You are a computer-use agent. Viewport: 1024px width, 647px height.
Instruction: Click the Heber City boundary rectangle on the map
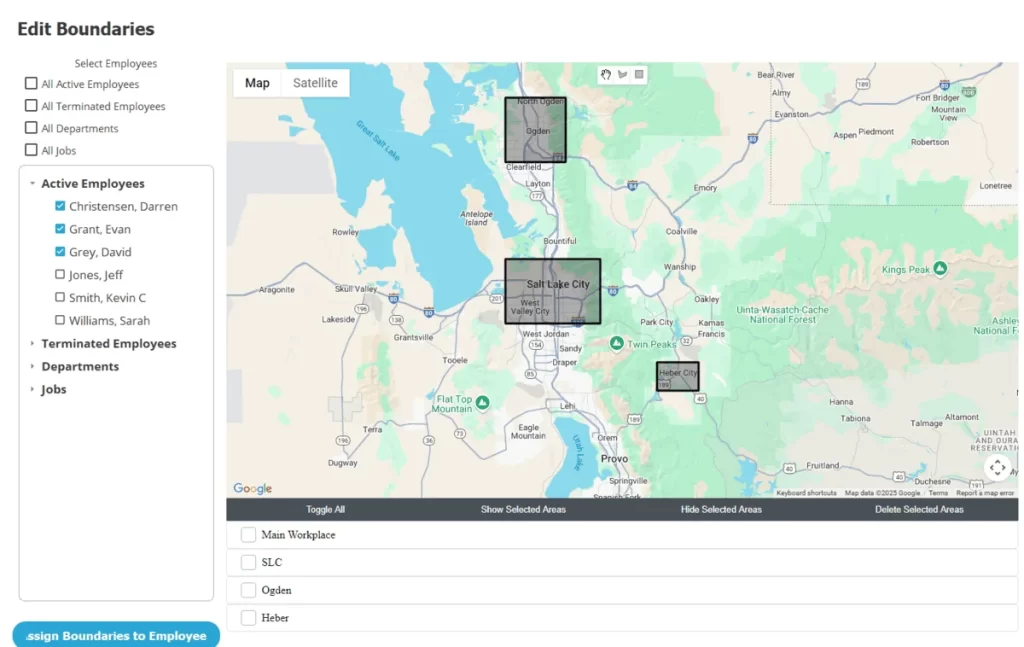(x=678, y=374)
